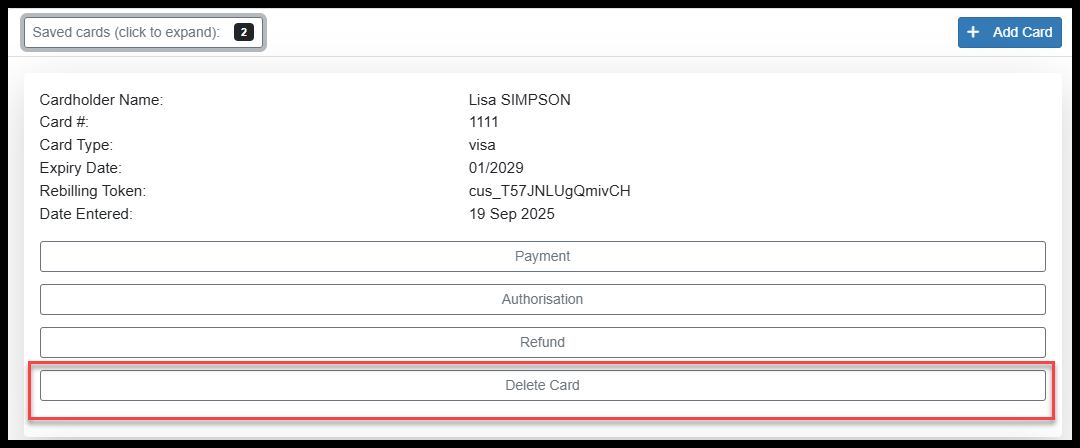This screenshot has height=448, width=1080.
Task: Click the Expiry Date label
Action: click(x=80, y=168)
